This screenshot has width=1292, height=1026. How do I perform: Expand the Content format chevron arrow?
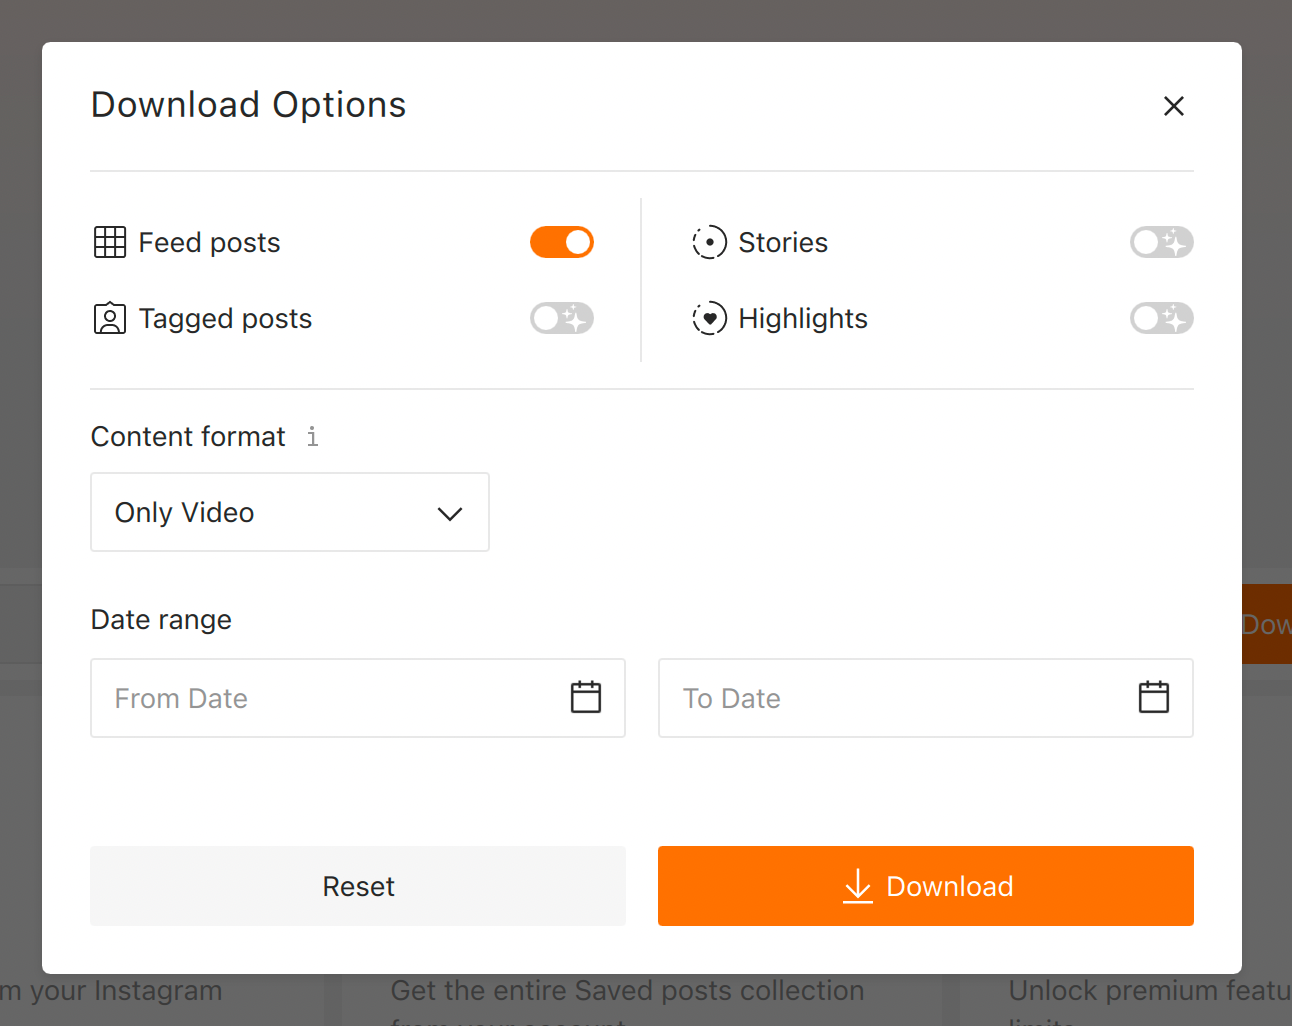[450, 513]
